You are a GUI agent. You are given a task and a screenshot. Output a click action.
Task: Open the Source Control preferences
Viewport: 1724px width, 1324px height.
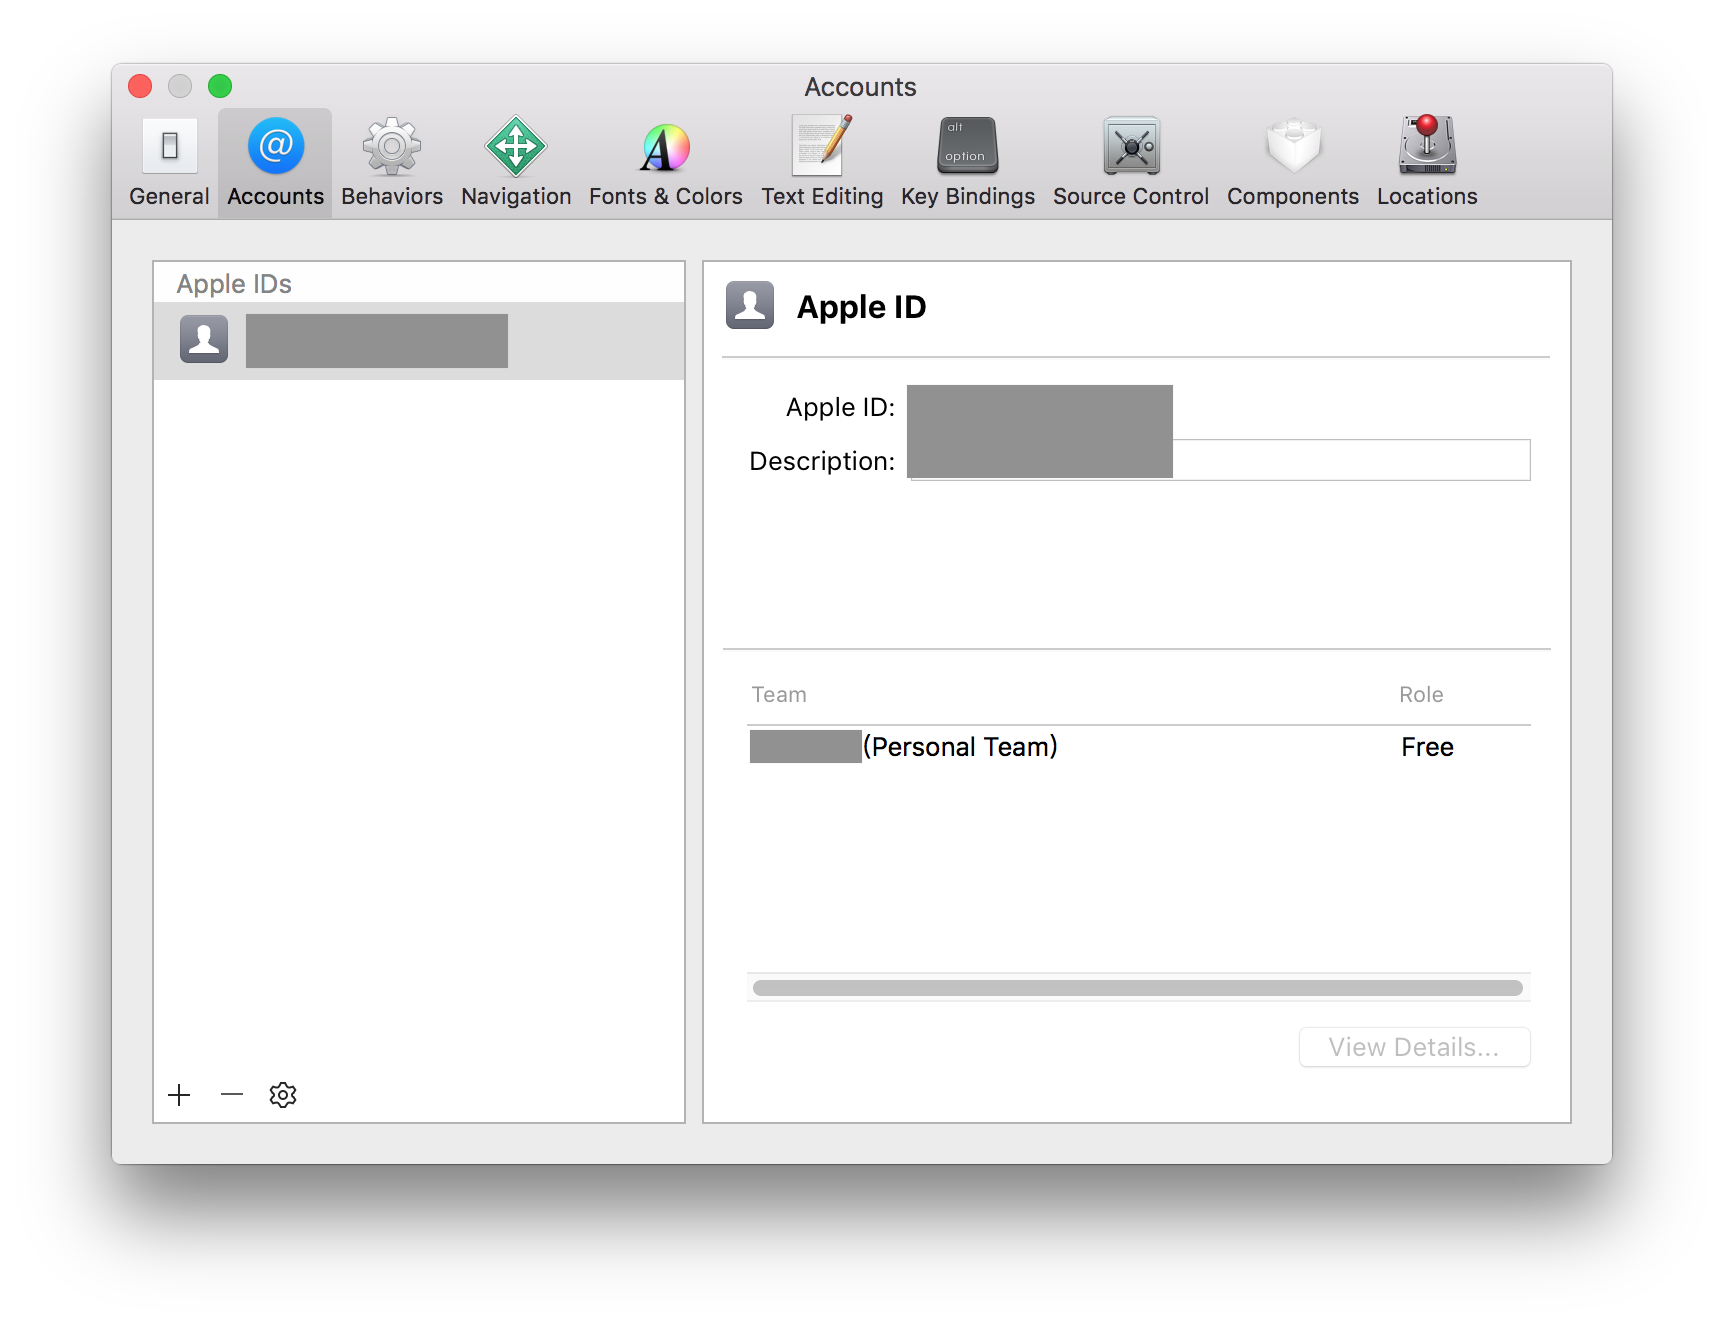pos(1130,160)
